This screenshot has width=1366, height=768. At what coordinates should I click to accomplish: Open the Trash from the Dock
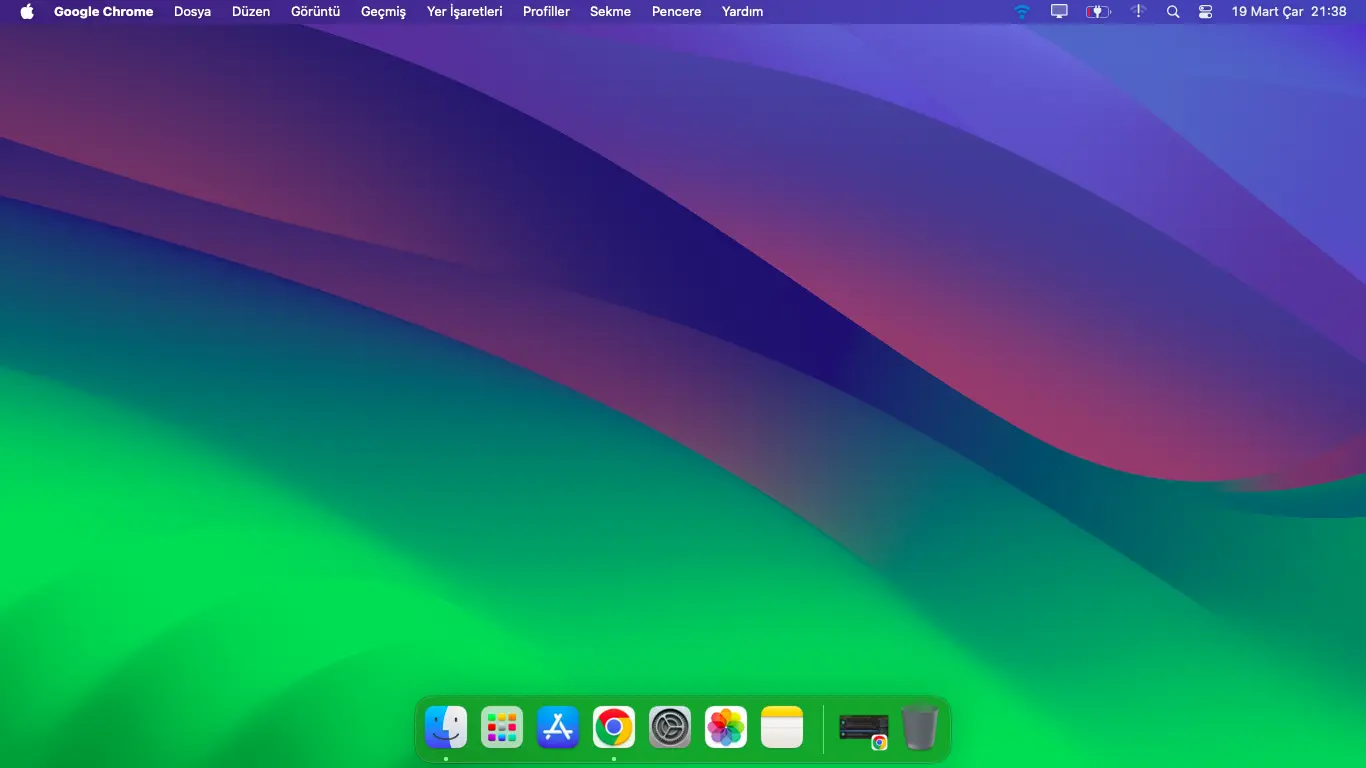pos(920,727)
